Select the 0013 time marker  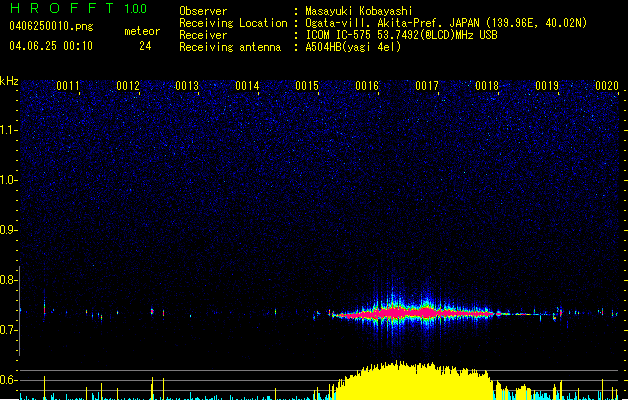point(187,87)
